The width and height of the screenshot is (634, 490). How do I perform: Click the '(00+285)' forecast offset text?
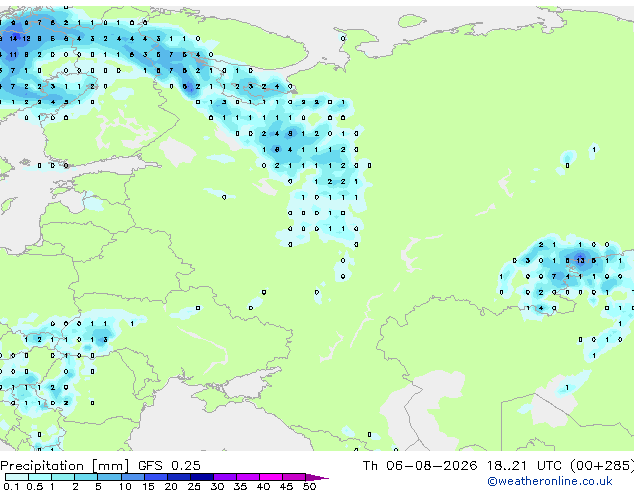pos(602,466)
